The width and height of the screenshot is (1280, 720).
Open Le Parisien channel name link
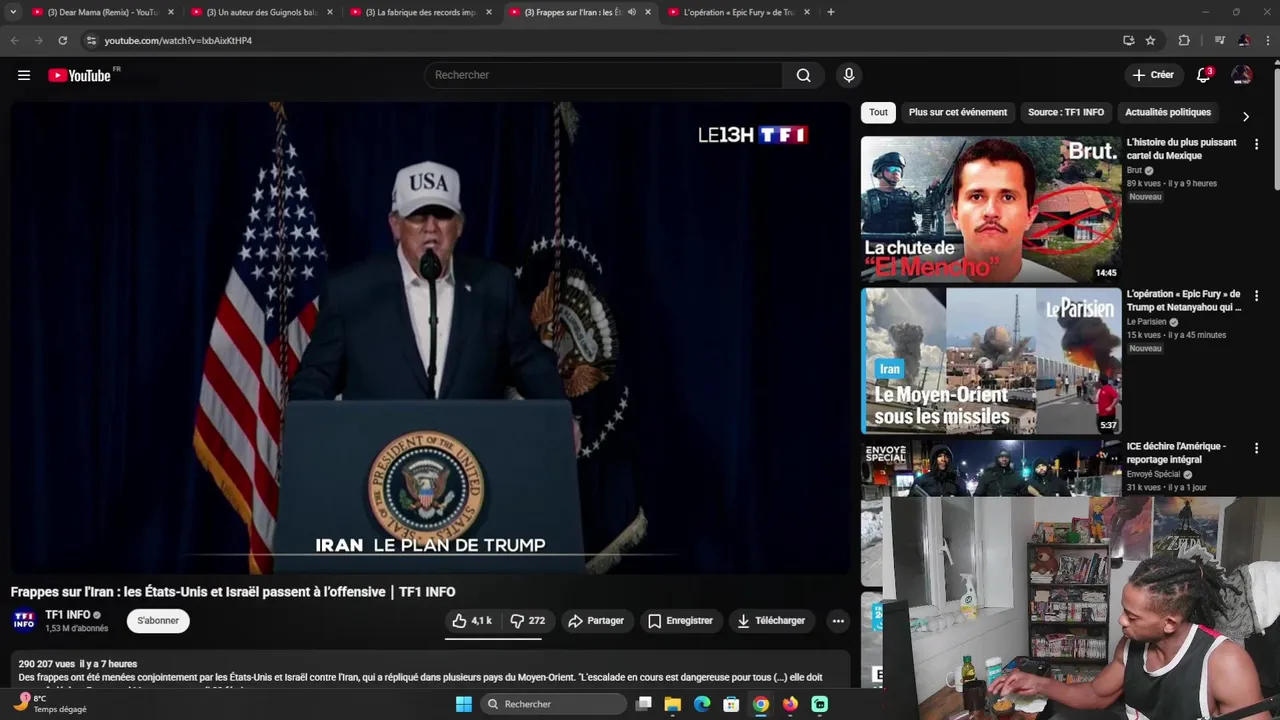click(x=1147, y=322)
